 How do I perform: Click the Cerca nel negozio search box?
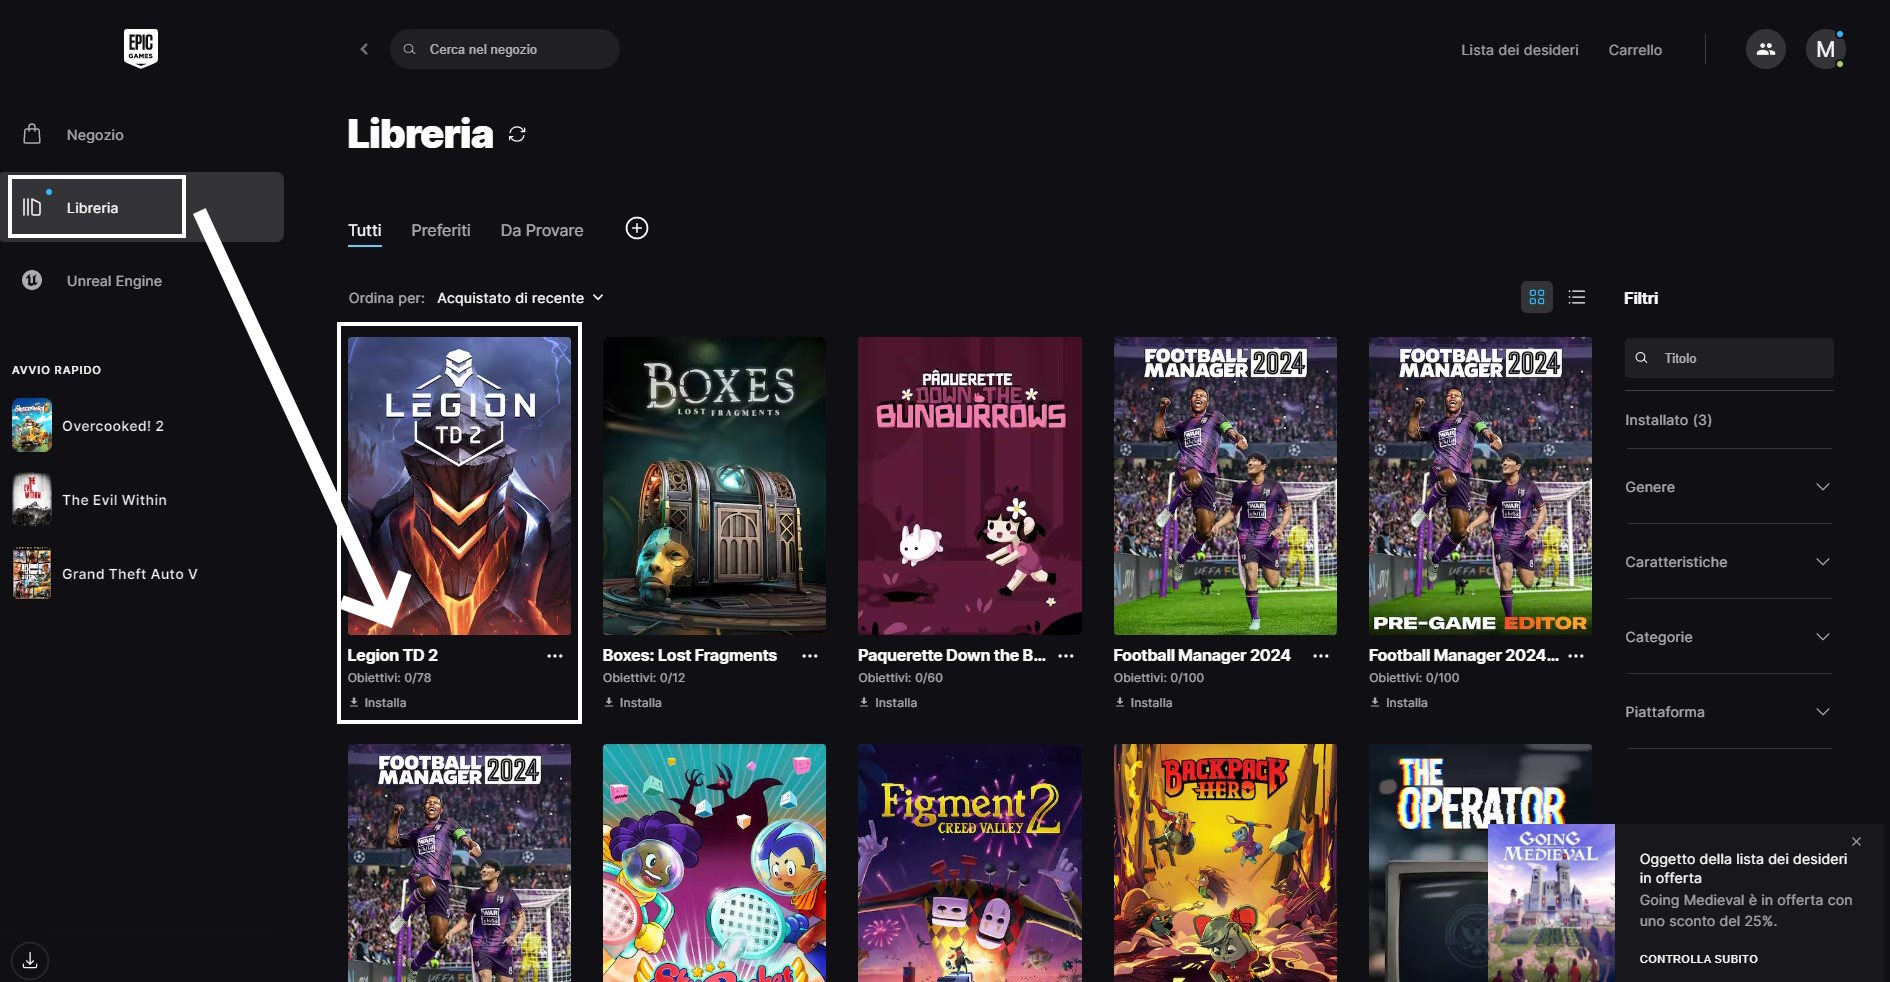click(505, 49)
